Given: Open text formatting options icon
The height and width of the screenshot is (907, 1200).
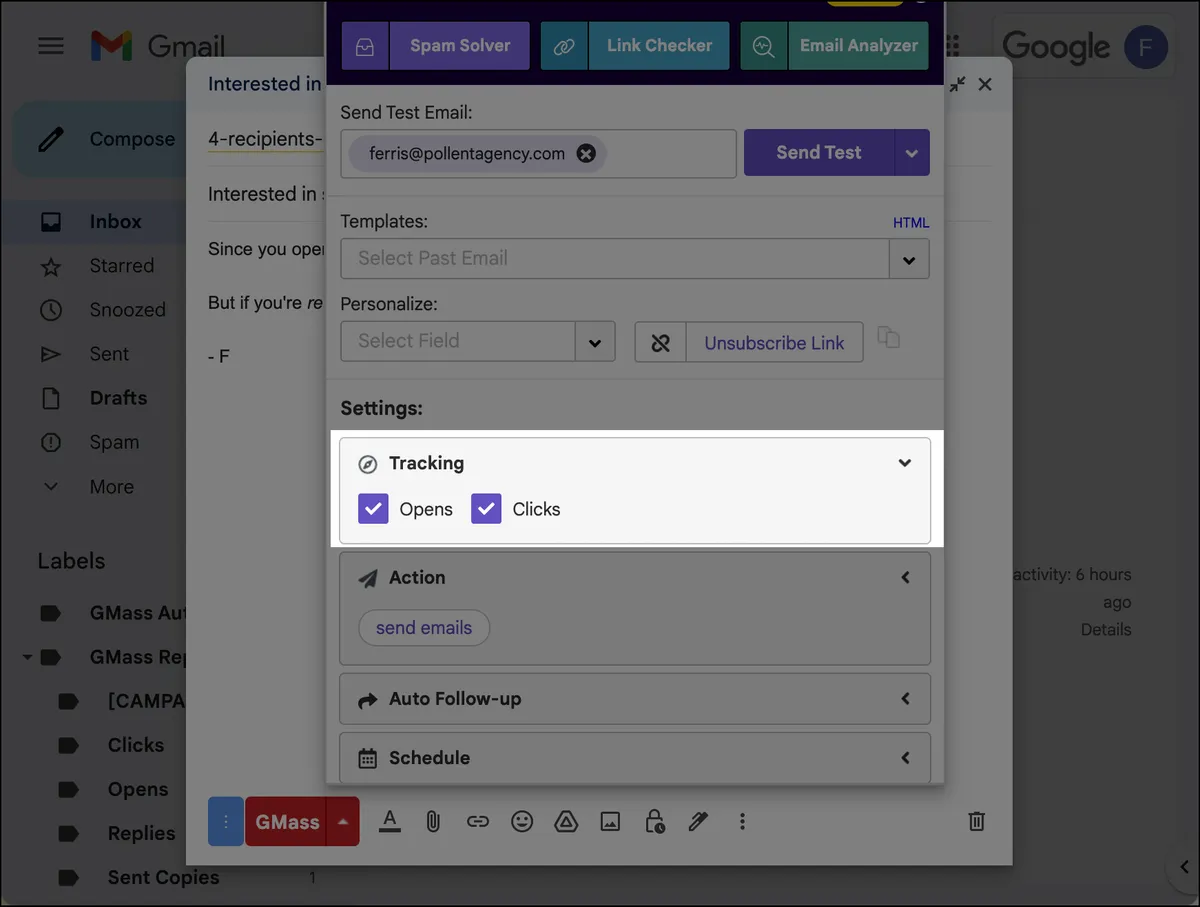Looking at the screenshot, I should tap(390, 822).
